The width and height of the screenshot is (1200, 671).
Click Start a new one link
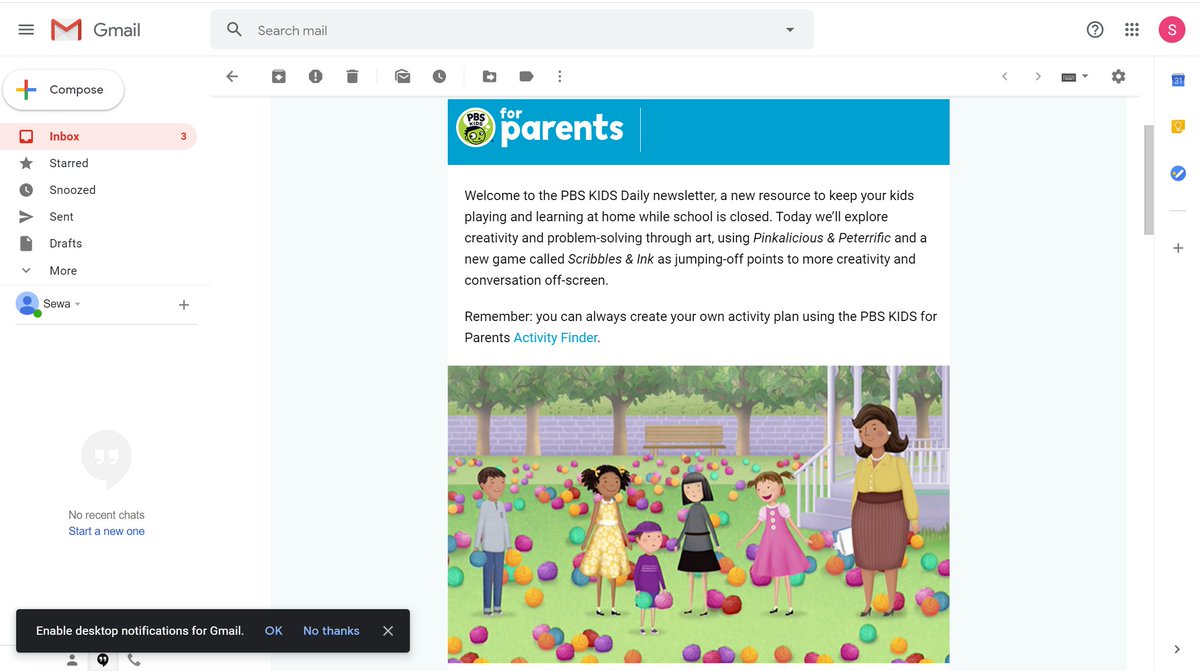[106, 532]
